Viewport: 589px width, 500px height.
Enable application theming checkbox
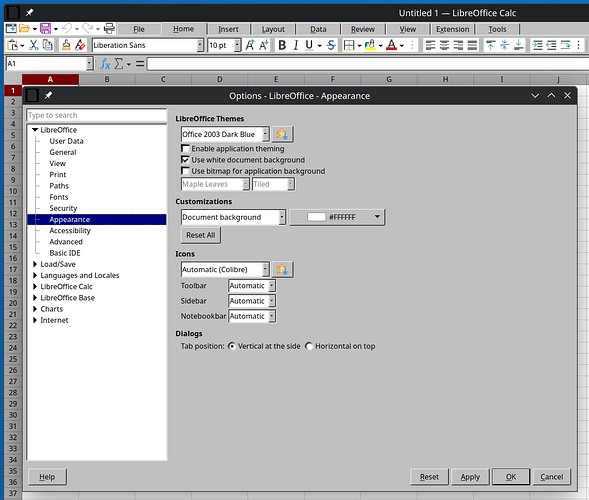pos(185,149)
